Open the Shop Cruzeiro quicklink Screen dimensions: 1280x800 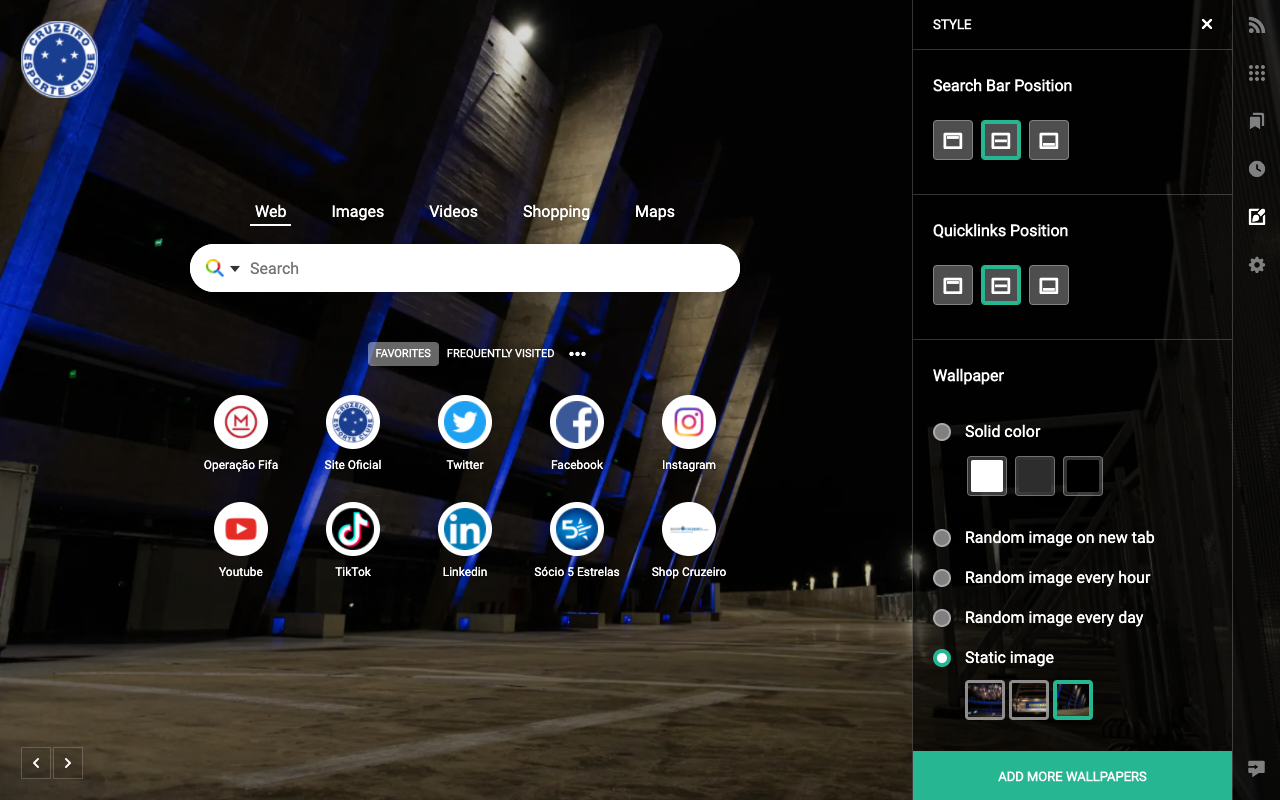[x=689, y=530]
